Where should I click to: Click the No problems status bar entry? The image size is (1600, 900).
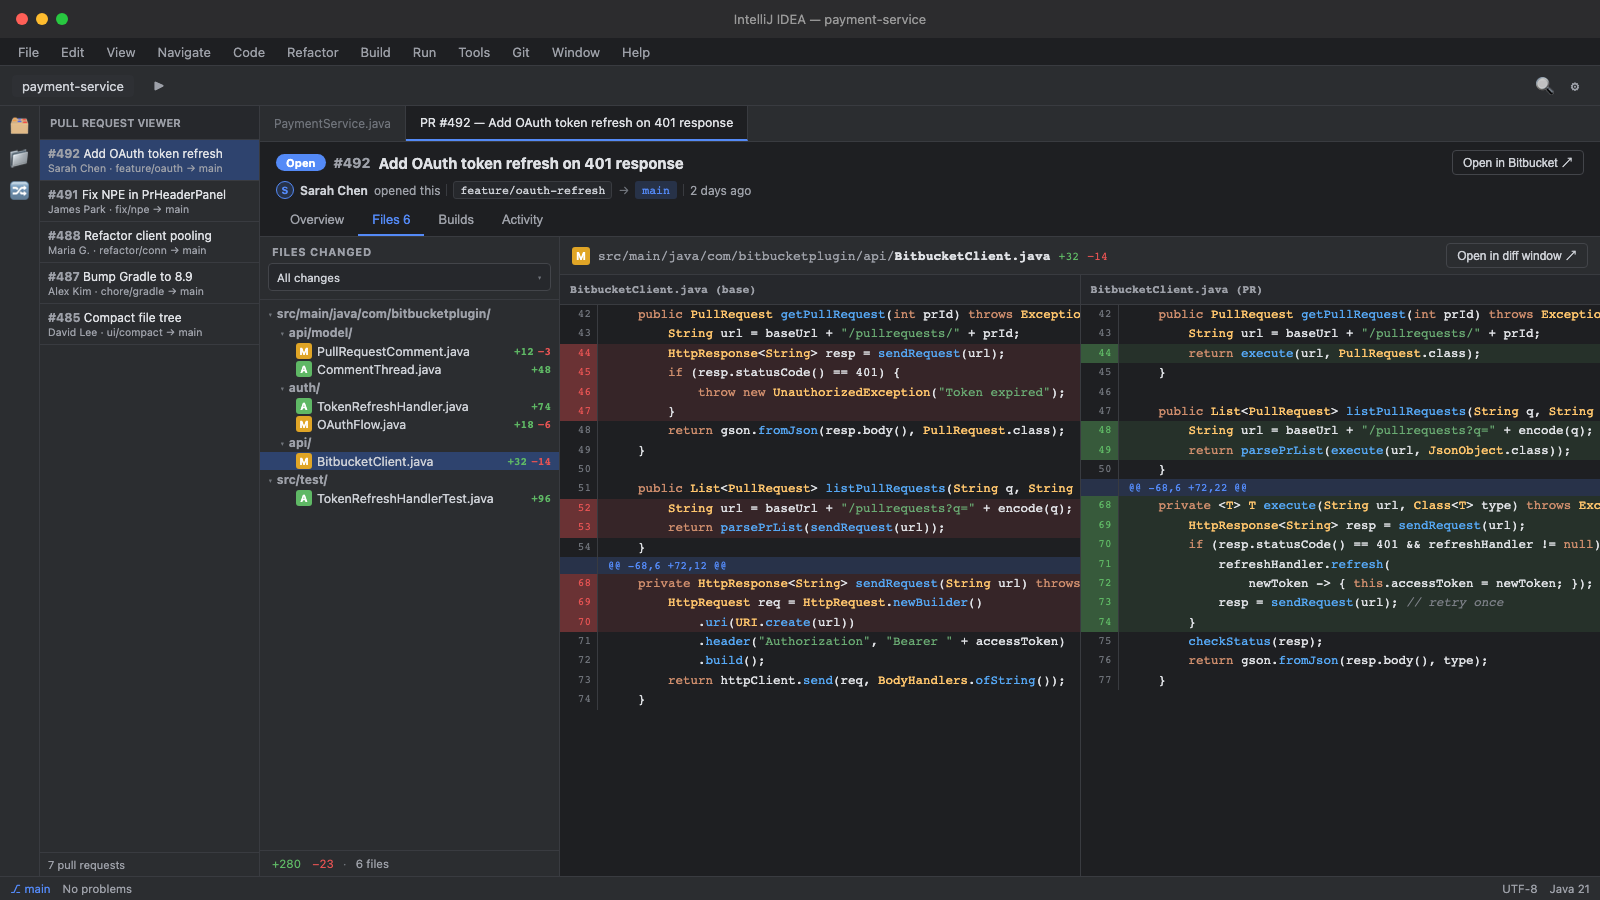97,889
